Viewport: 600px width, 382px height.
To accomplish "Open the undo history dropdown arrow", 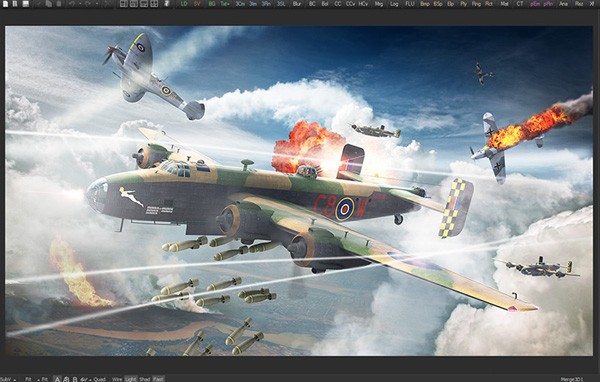I will 80,4.
